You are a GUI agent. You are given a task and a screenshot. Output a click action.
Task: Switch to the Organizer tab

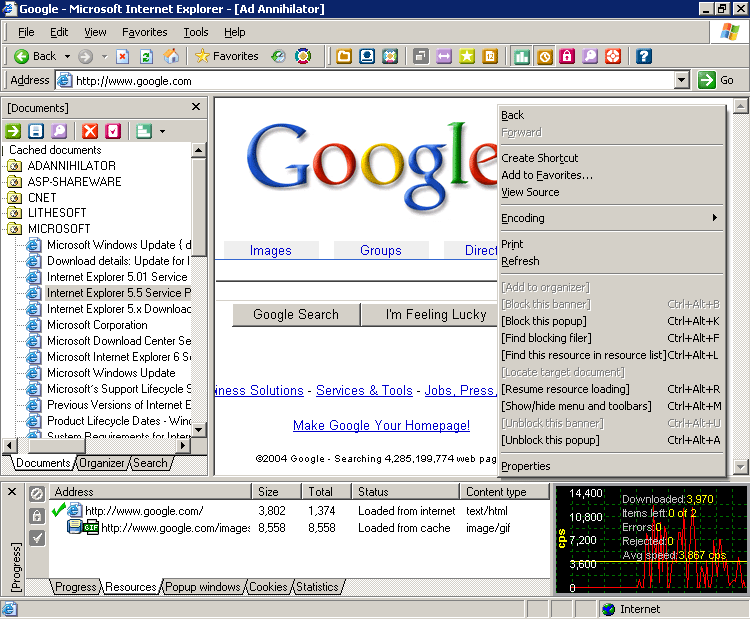[101, 463]
